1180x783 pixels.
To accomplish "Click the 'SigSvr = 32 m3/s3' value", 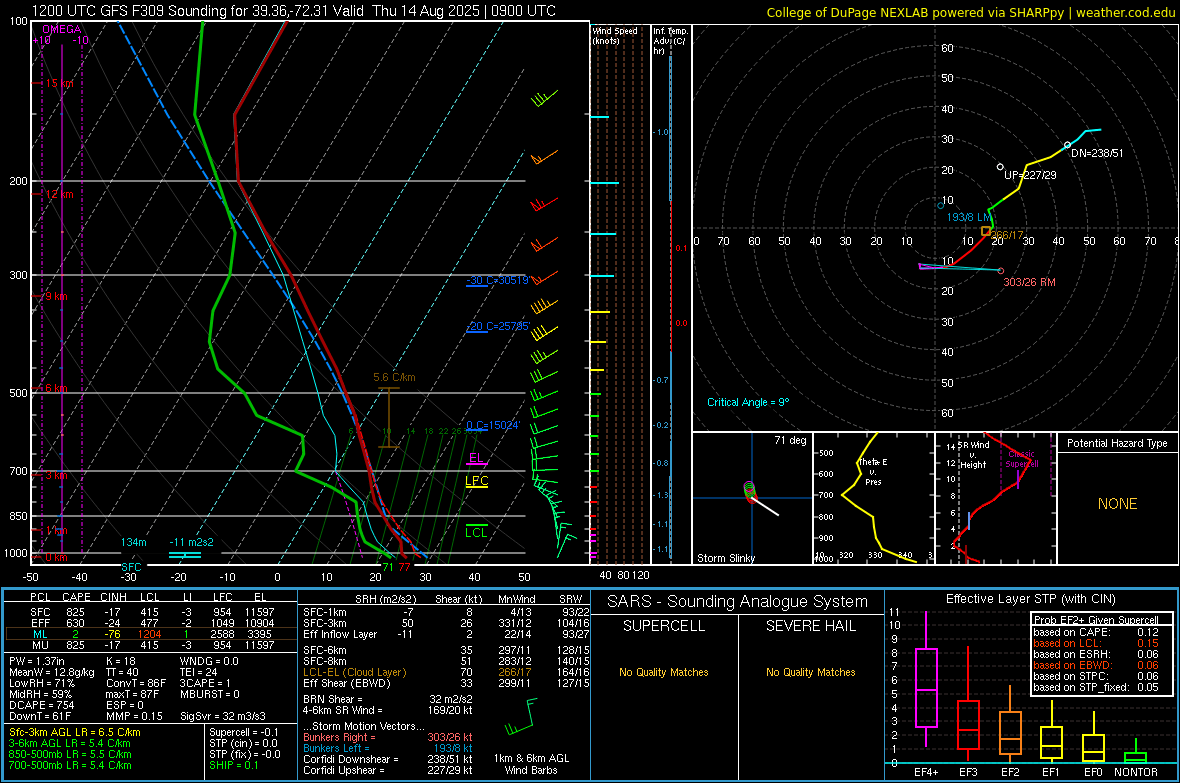I will pyautogui.click(x=225, y=716).
